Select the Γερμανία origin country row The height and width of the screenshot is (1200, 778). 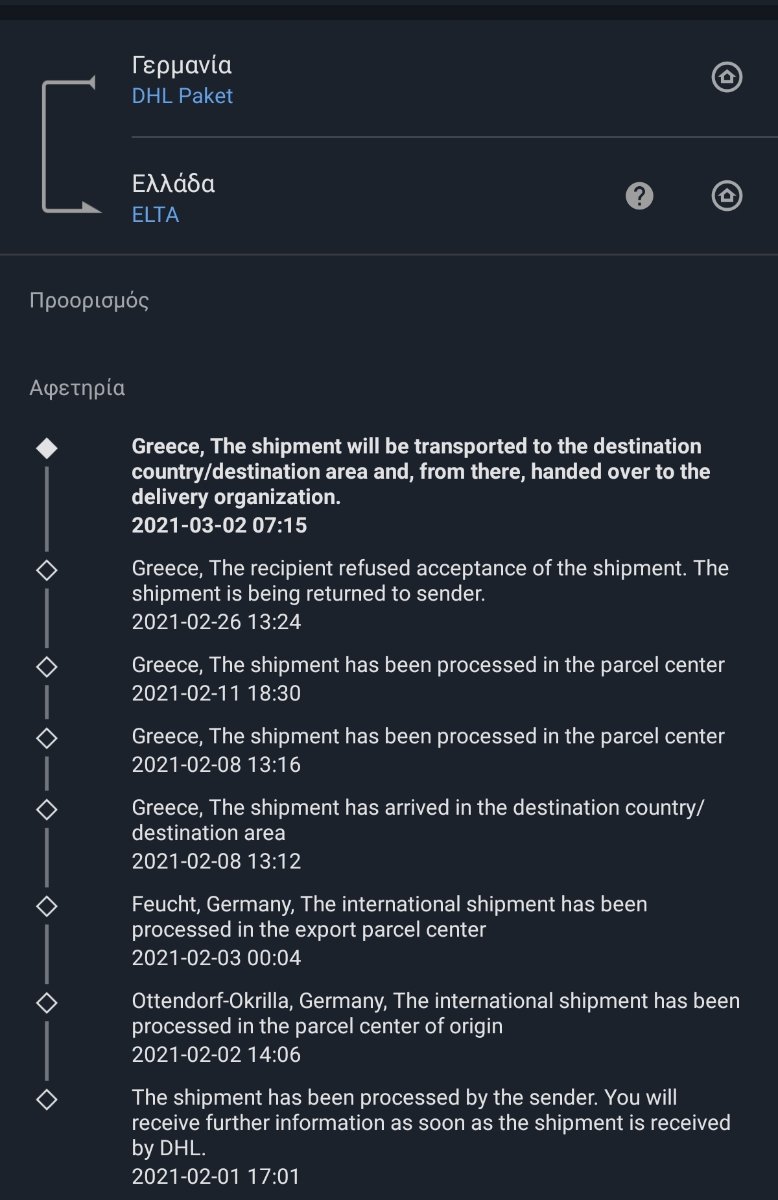pyautogui.click(x=389, y=79)
